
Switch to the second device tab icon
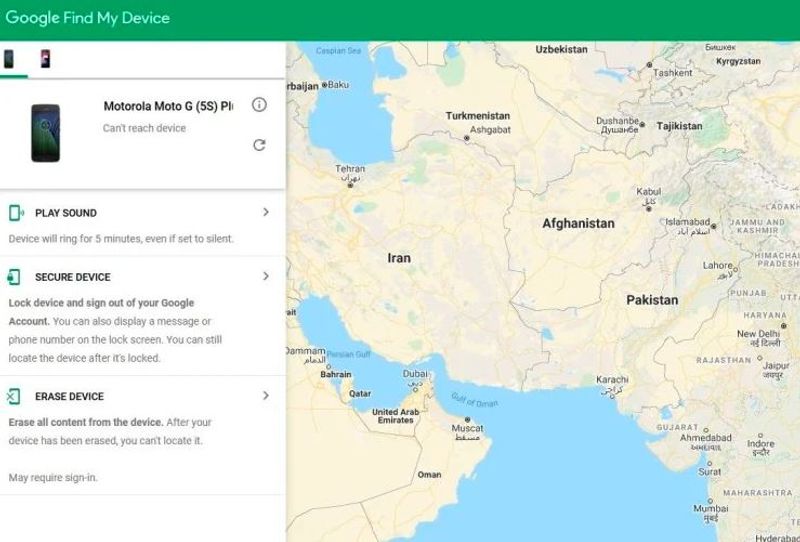[x=45, y=59]
